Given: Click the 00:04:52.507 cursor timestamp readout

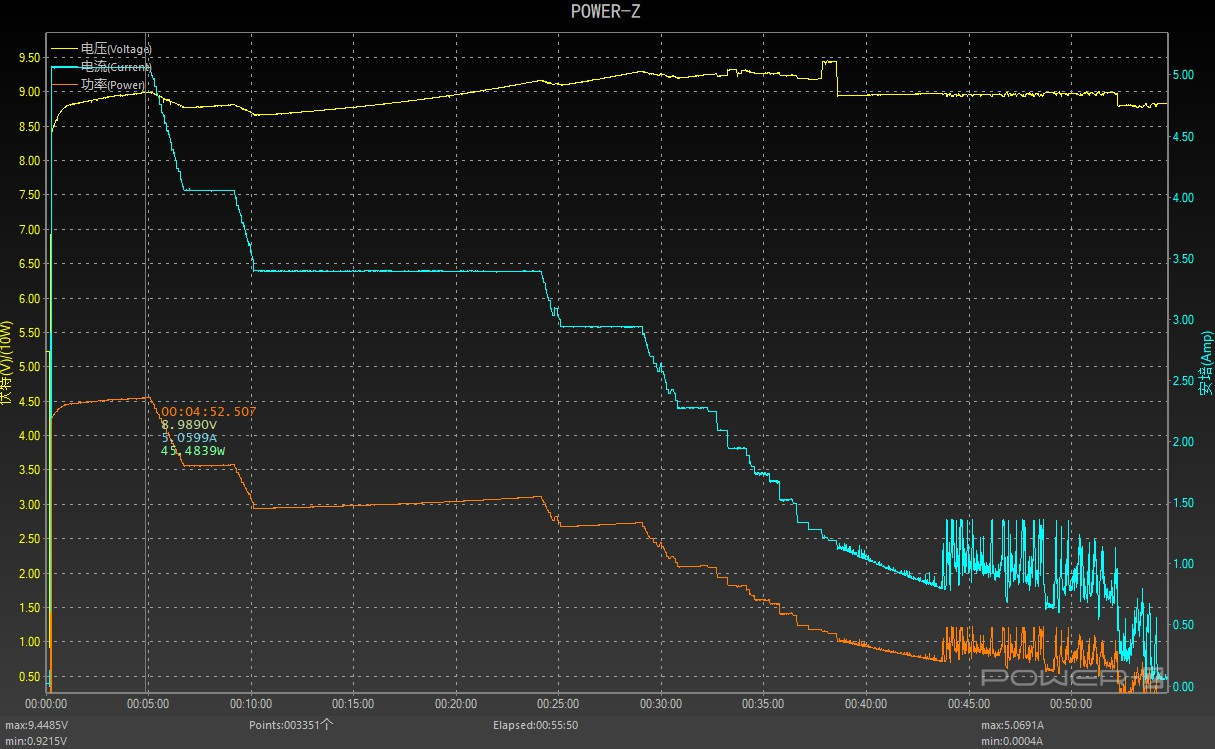Looking at the screenshot, I should (208, 412).
